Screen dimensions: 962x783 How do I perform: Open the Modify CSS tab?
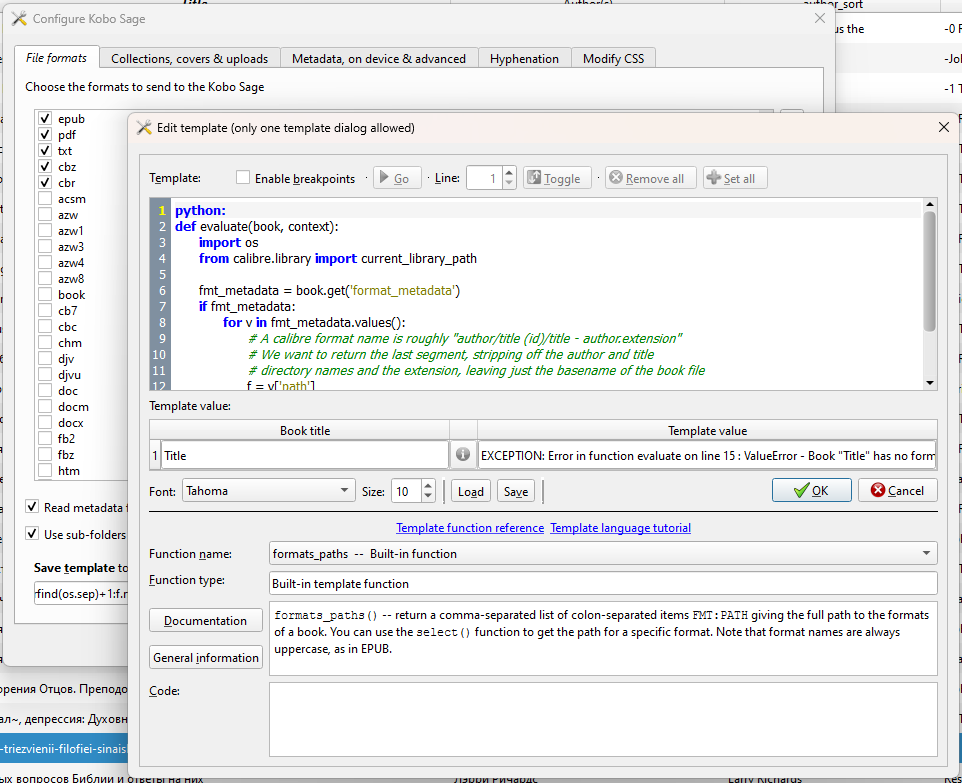point(614,58)
